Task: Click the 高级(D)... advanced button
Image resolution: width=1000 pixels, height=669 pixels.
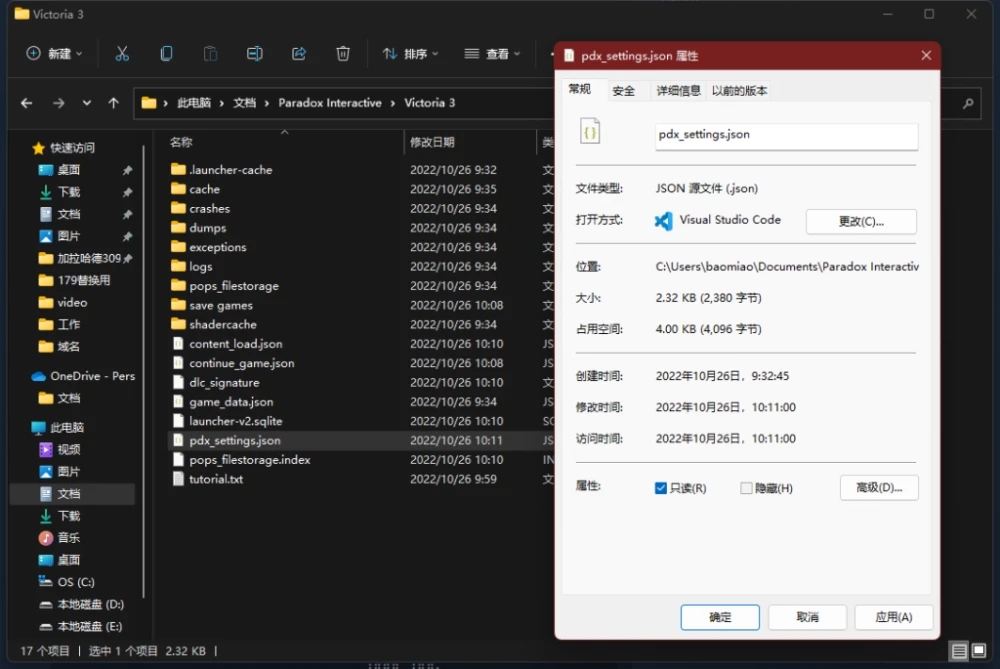Action: (x=879, y=488)
